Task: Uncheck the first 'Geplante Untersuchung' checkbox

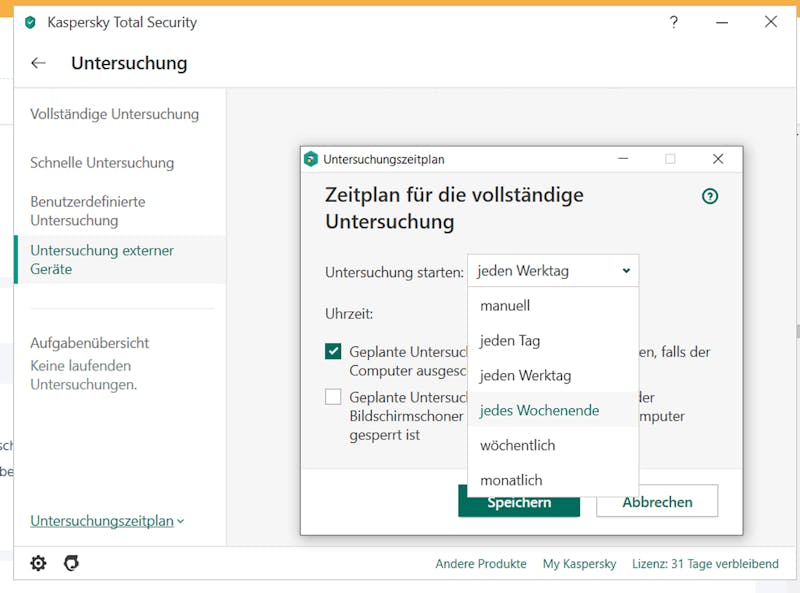Action: pos(333,351)
